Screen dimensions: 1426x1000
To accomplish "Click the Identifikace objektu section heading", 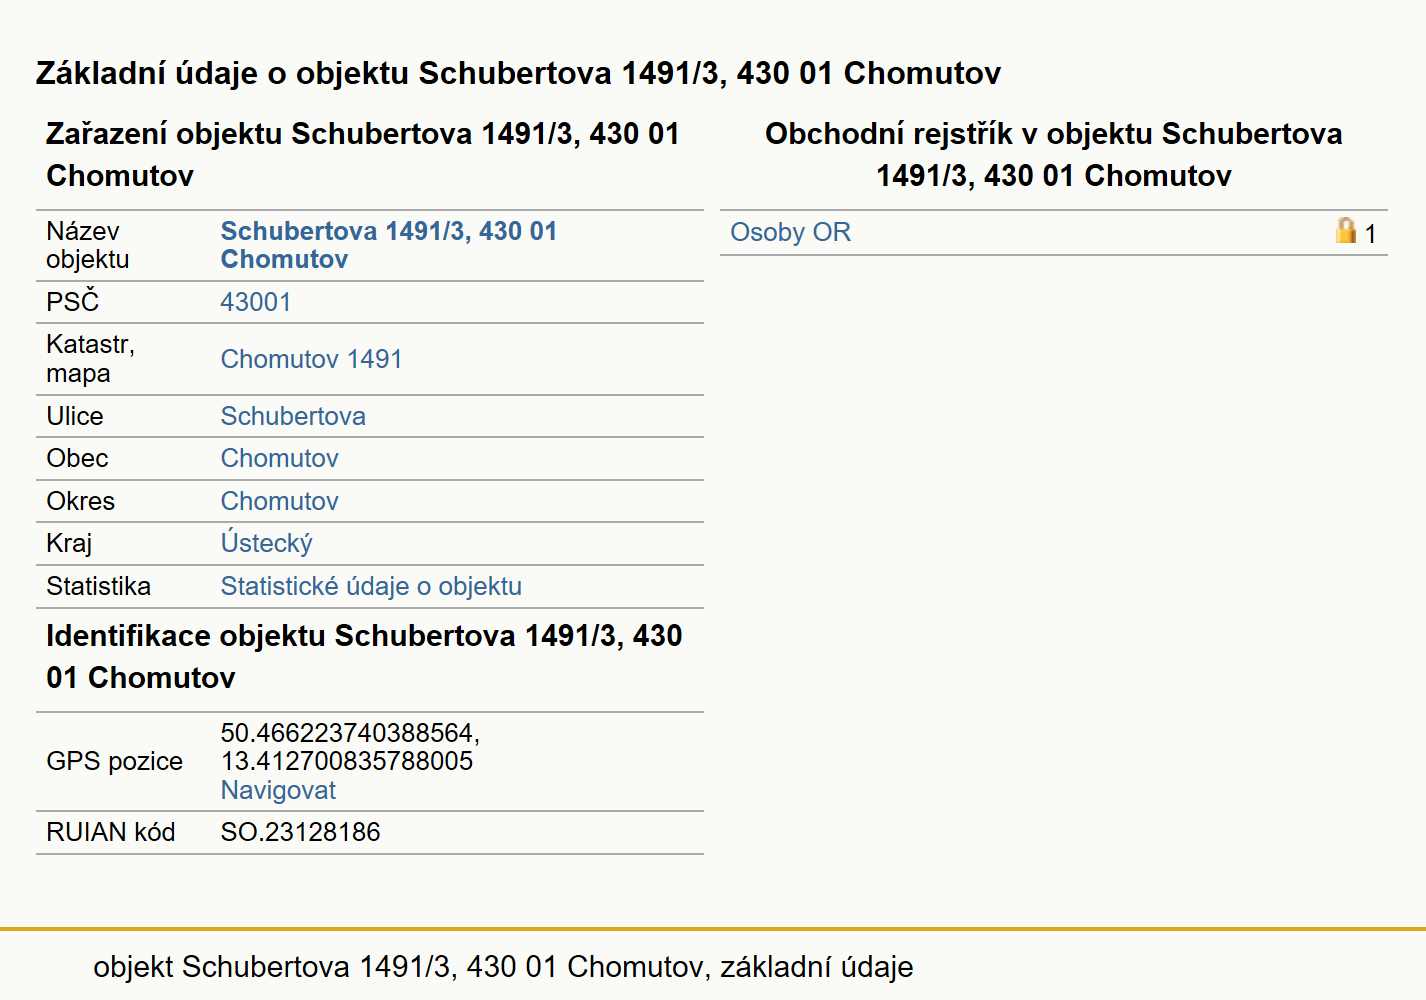I will click(364, 656).
